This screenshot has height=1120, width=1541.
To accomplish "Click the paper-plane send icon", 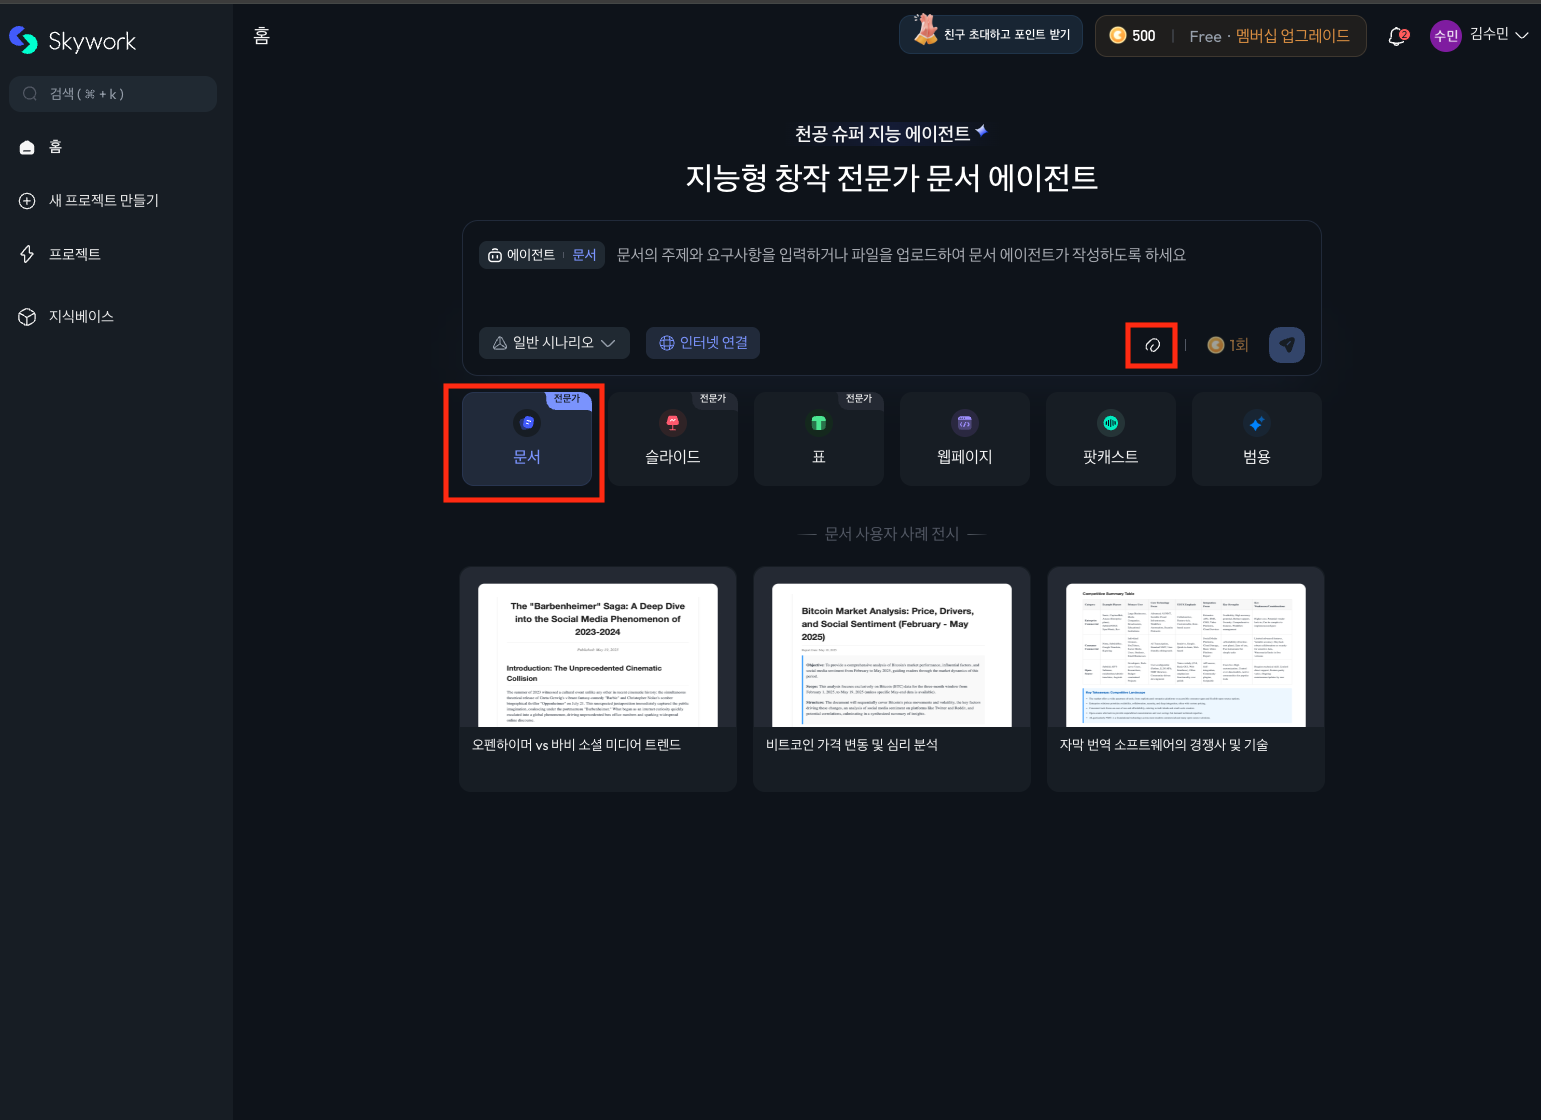I will (x=1287, y=344).
